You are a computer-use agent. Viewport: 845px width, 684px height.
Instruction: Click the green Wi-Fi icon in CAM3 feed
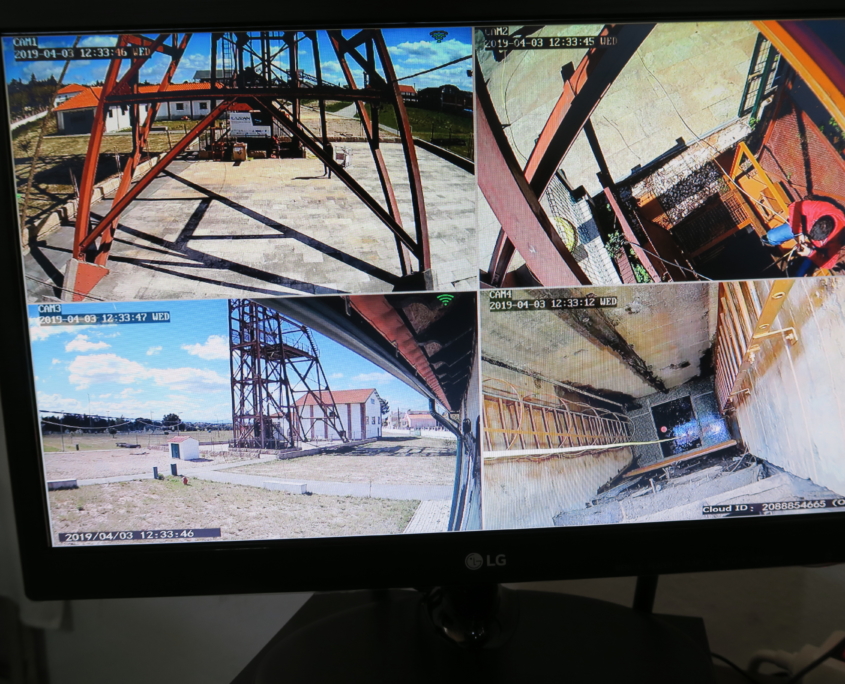tap(445, 299)
